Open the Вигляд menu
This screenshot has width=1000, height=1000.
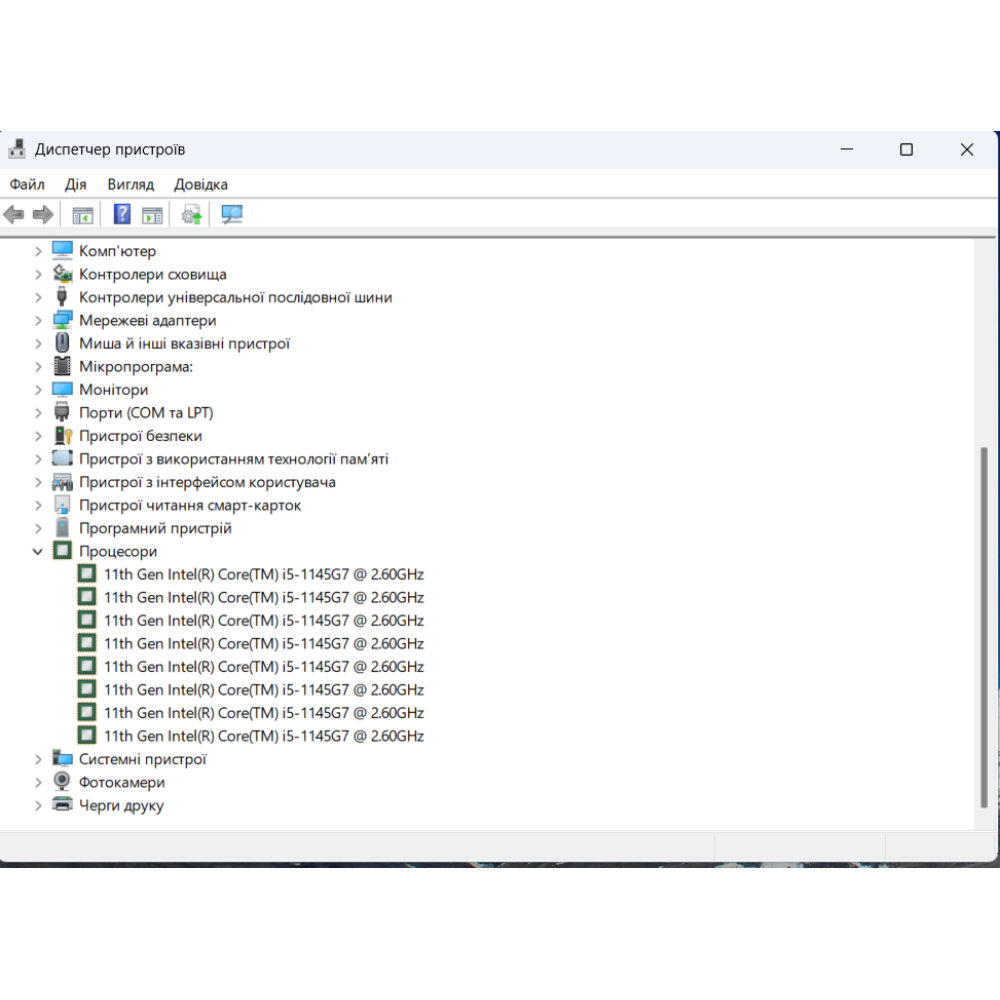[x=131, y=184]
